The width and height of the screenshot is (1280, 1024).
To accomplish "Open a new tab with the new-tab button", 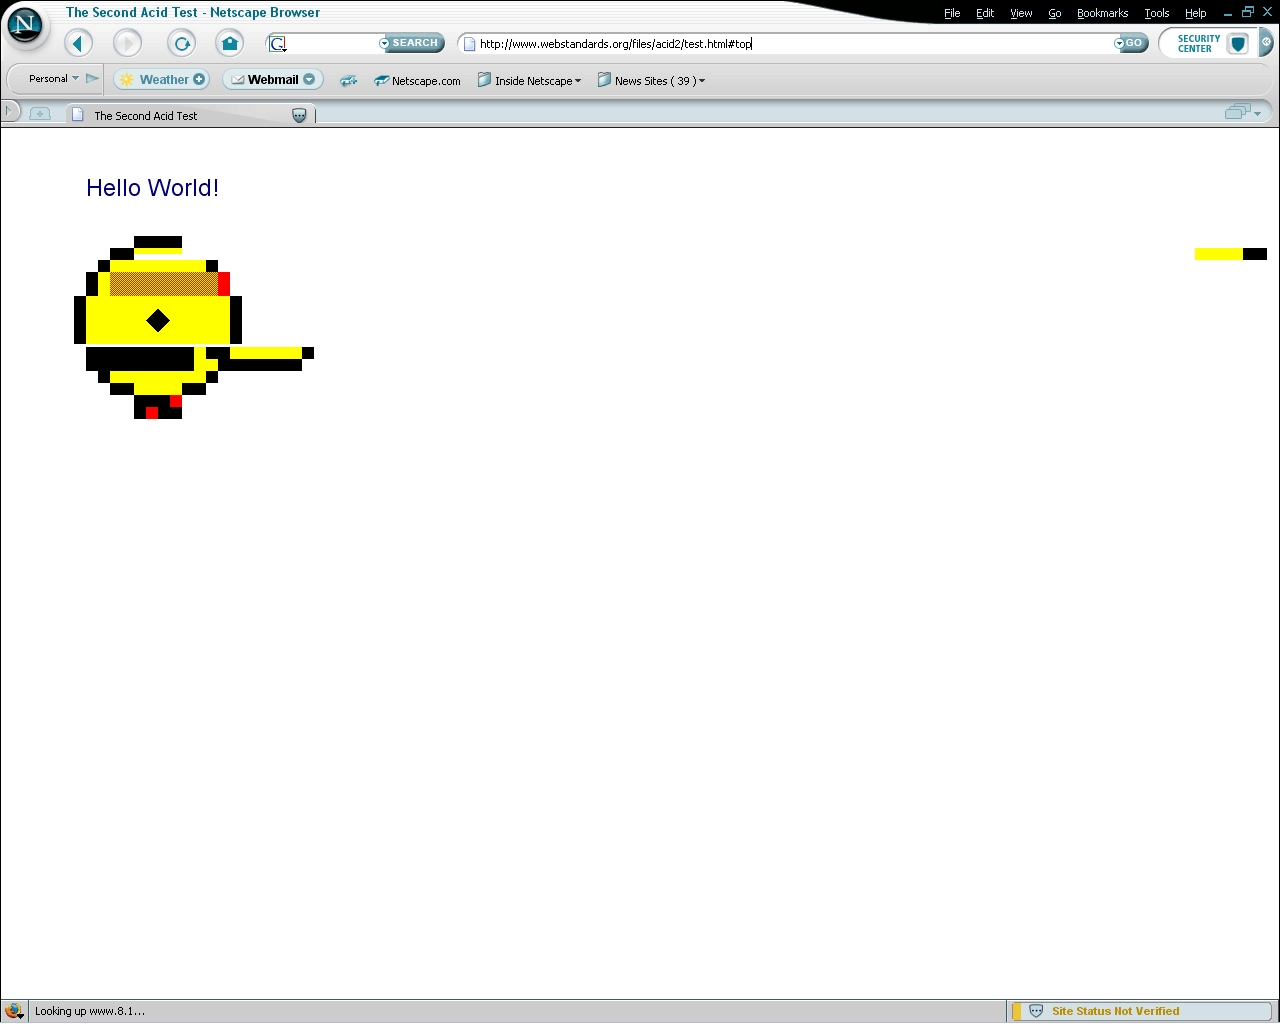I will coord(40,113).
